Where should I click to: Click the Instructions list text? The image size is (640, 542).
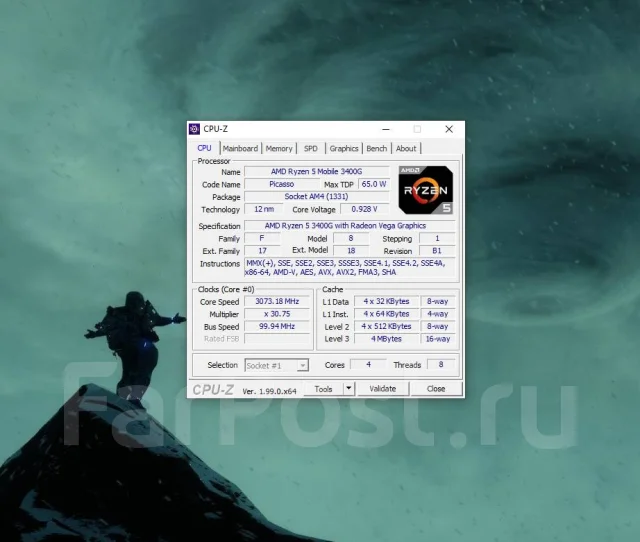(x=350, y=268)
